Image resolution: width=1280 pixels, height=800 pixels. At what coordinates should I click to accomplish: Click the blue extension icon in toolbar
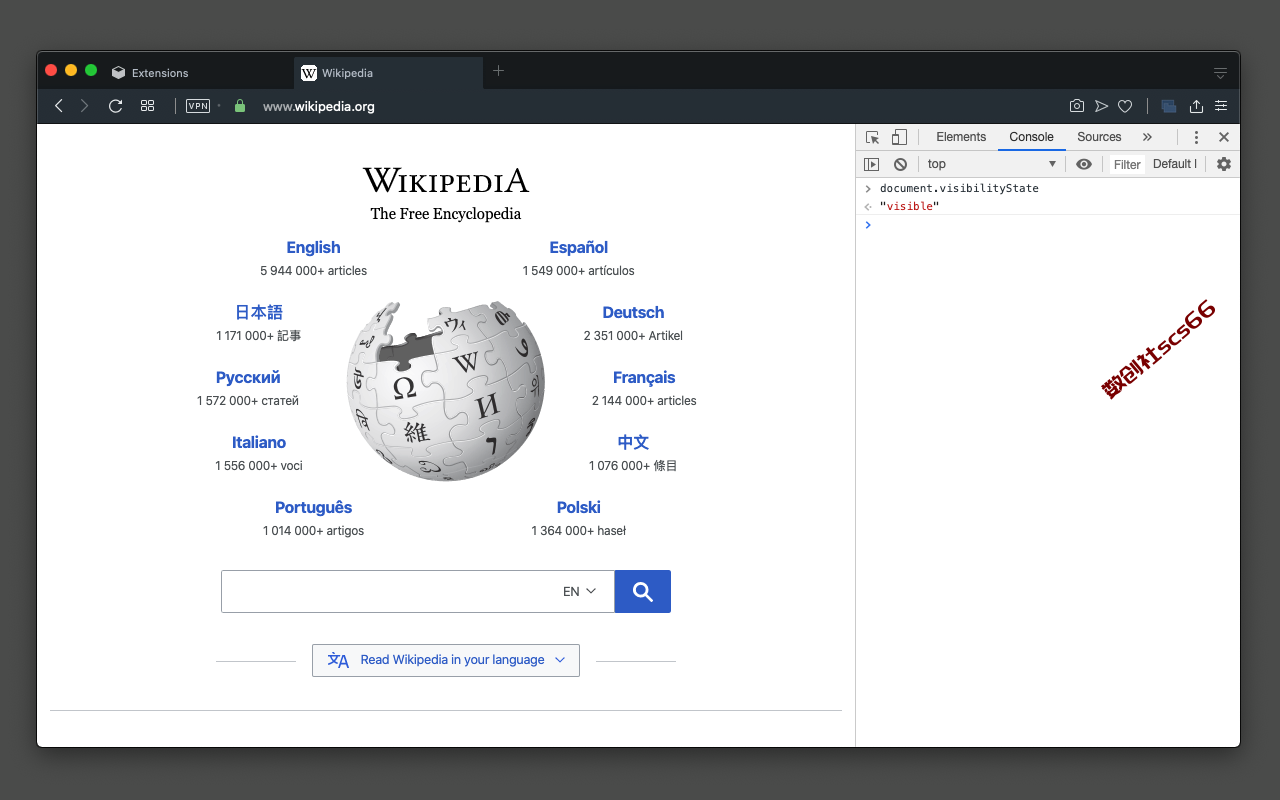point(1168,106)
